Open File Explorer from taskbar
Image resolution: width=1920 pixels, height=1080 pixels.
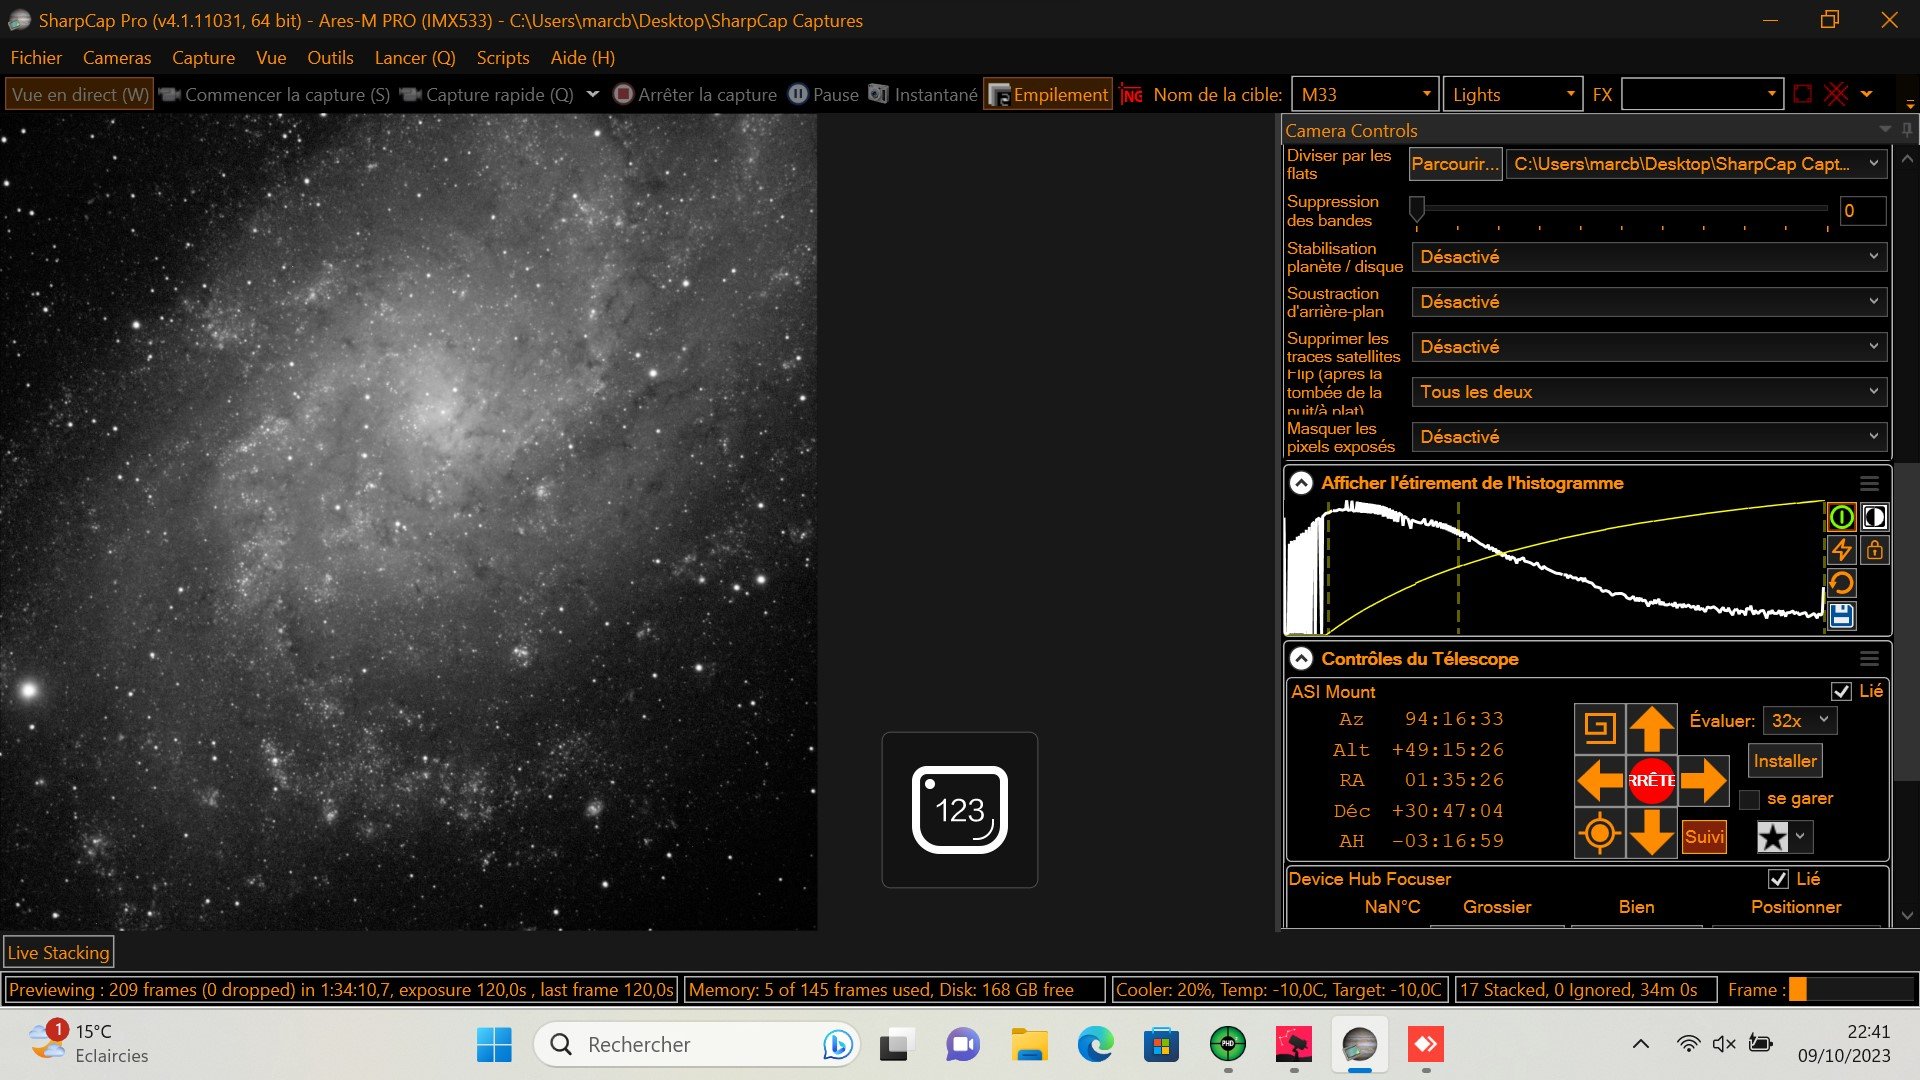tap(1029, 1045)
